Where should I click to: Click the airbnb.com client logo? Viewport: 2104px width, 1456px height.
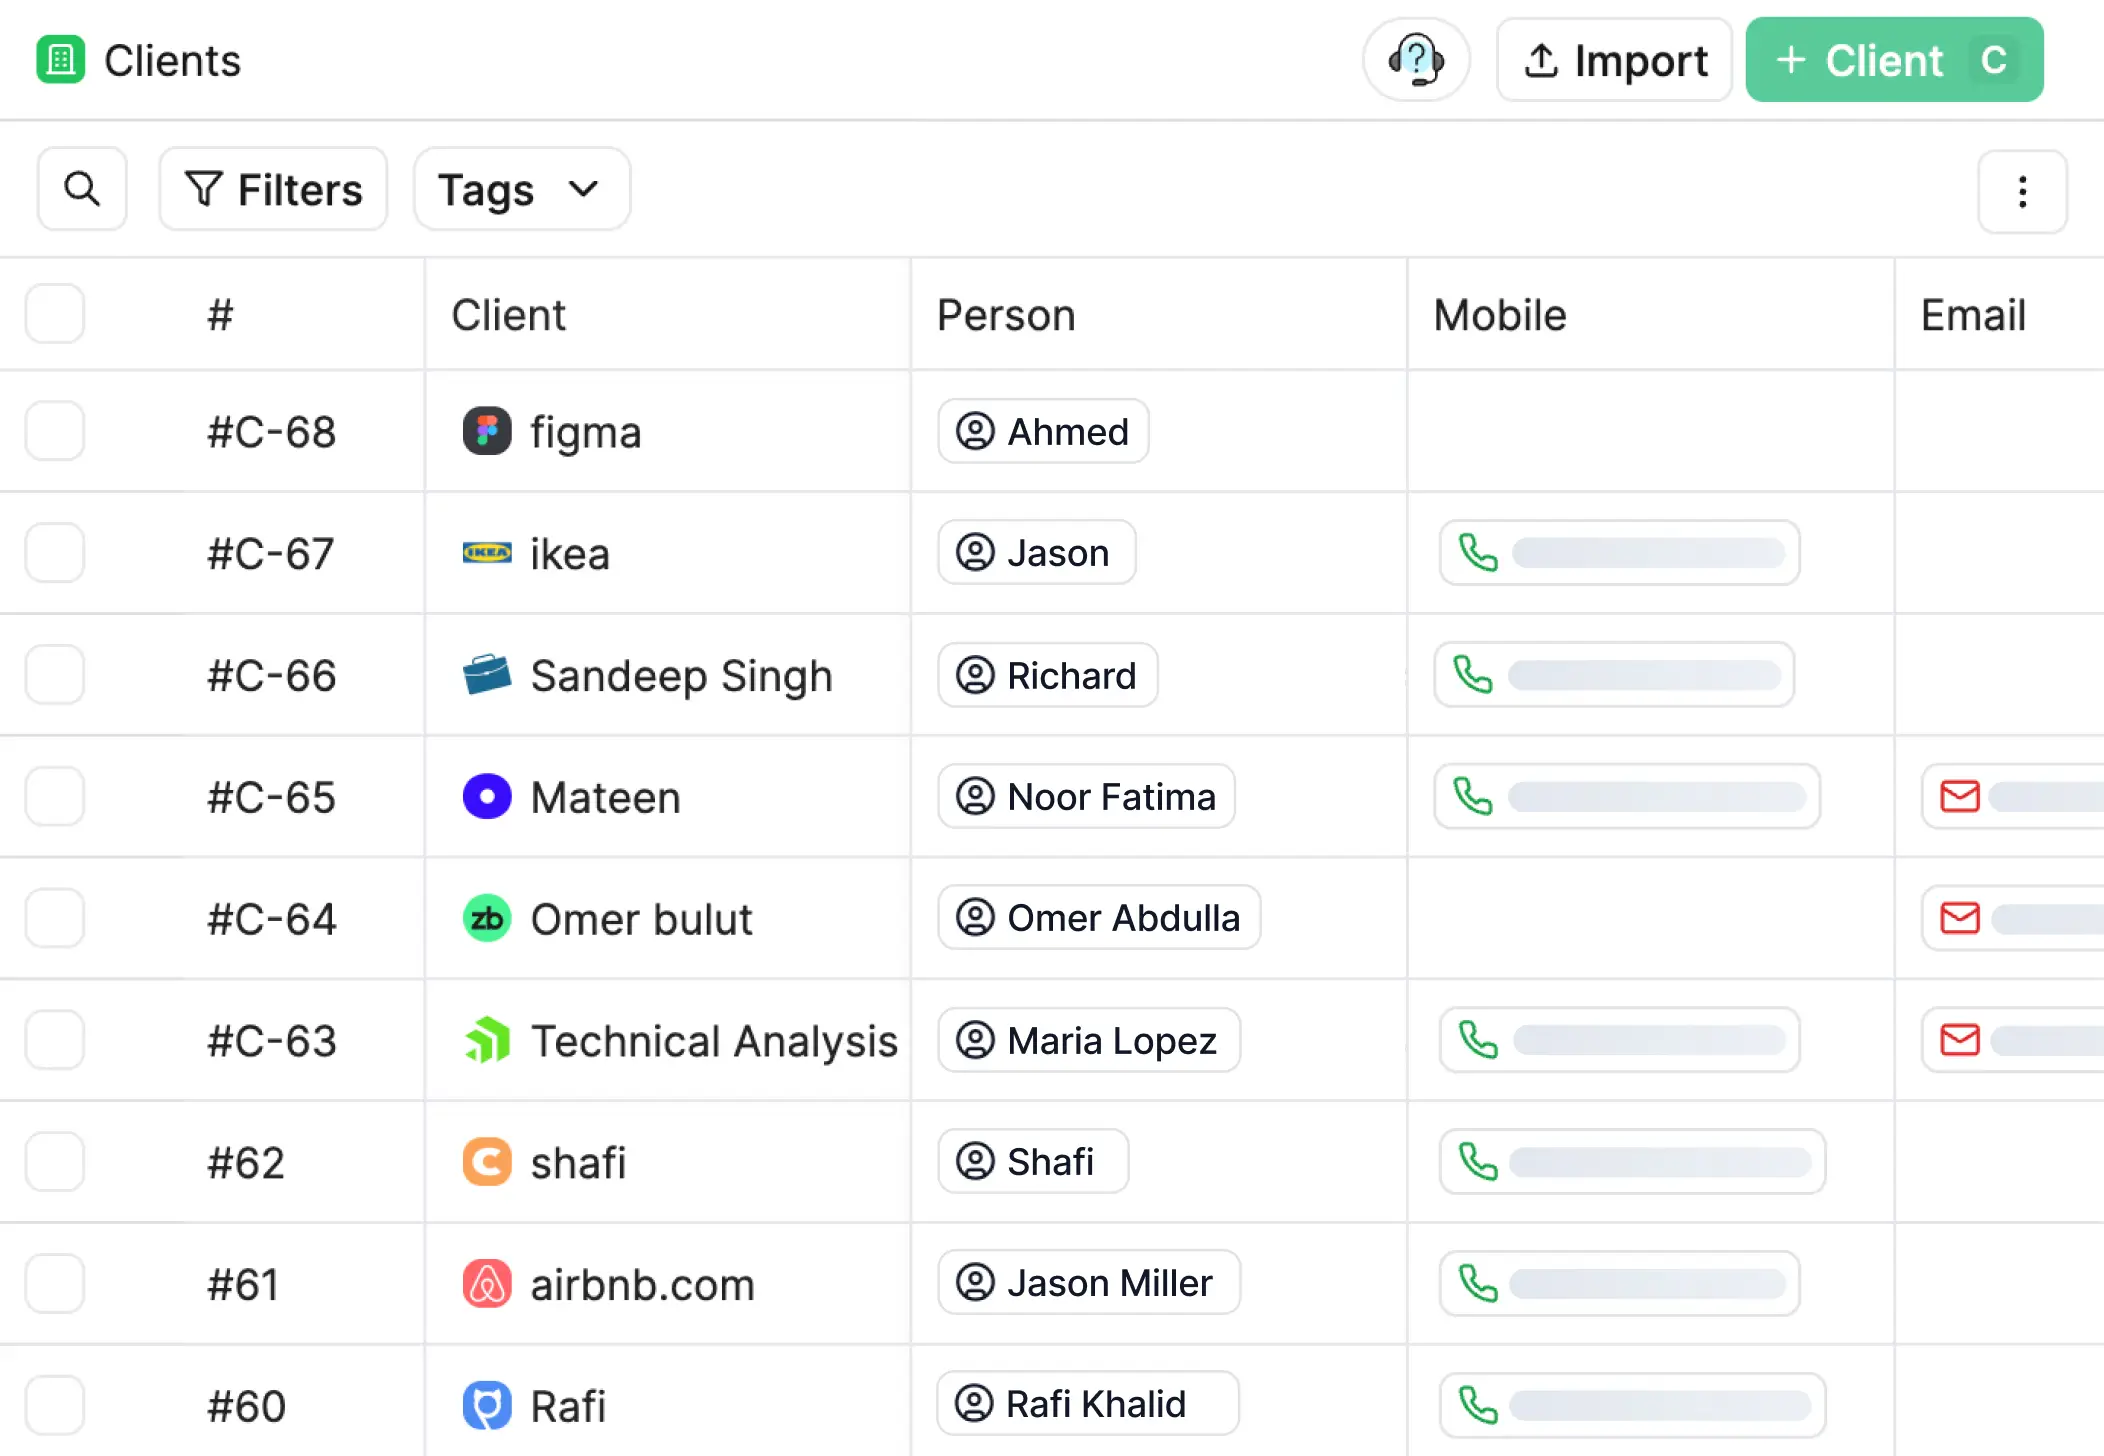[487, 1284]
